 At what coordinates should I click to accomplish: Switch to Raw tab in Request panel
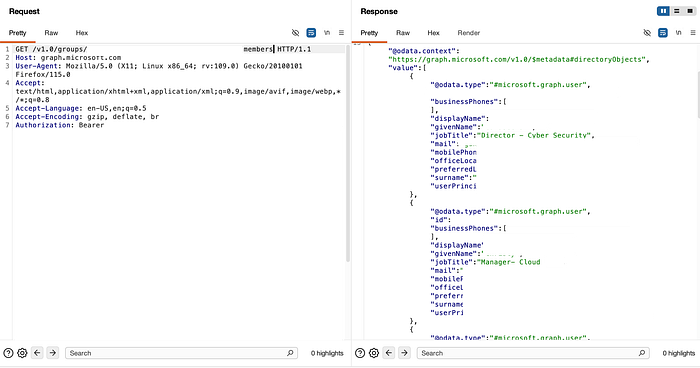click(51, 33)
